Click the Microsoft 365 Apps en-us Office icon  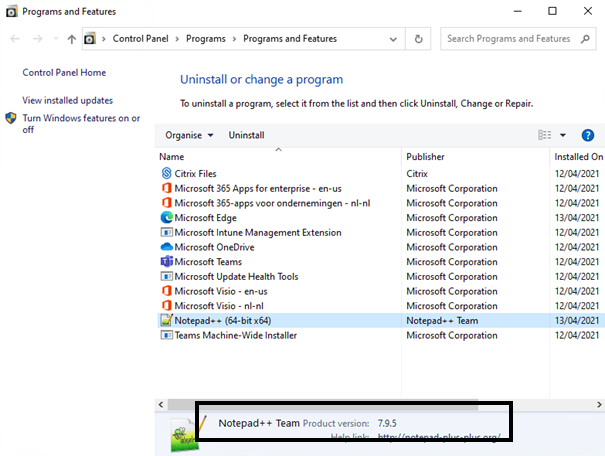(166, 188)
